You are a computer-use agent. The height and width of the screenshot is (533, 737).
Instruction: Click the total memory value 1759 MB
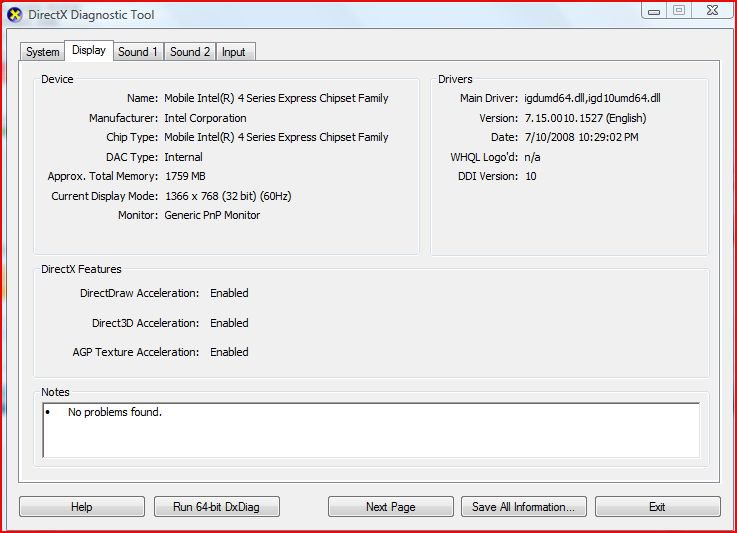[185, 176]
